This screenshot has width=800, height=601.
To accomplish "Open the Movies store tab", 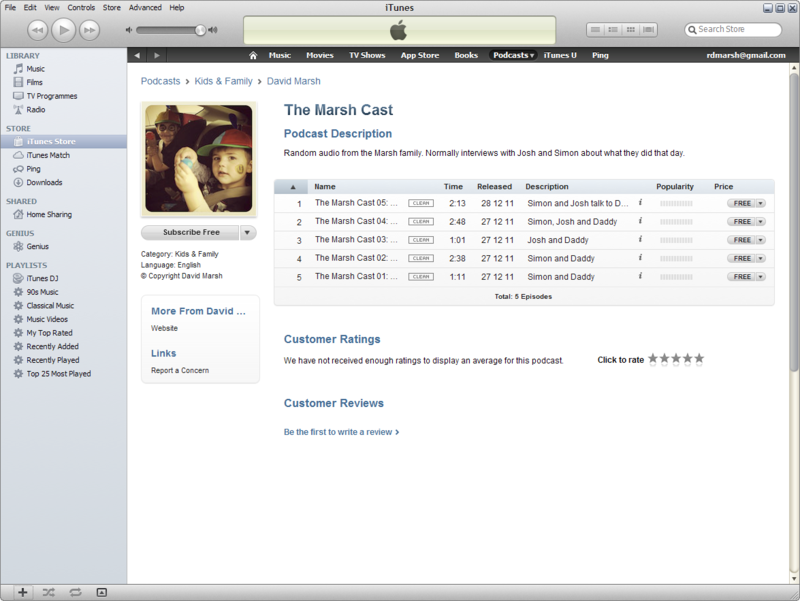I will [320, 55].
